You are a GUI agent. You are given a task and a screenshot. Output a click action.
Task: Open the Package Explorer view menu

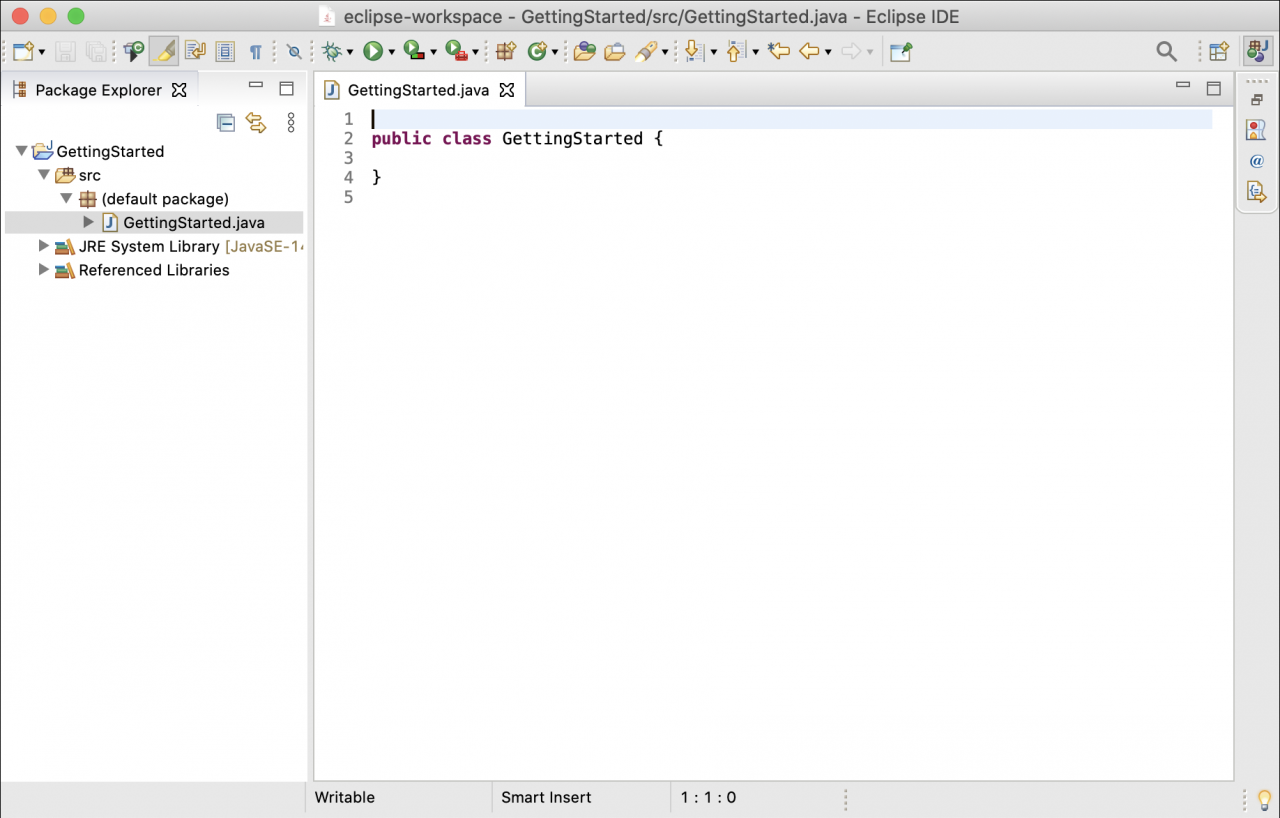pyautogui.click(x=290, y=122)
